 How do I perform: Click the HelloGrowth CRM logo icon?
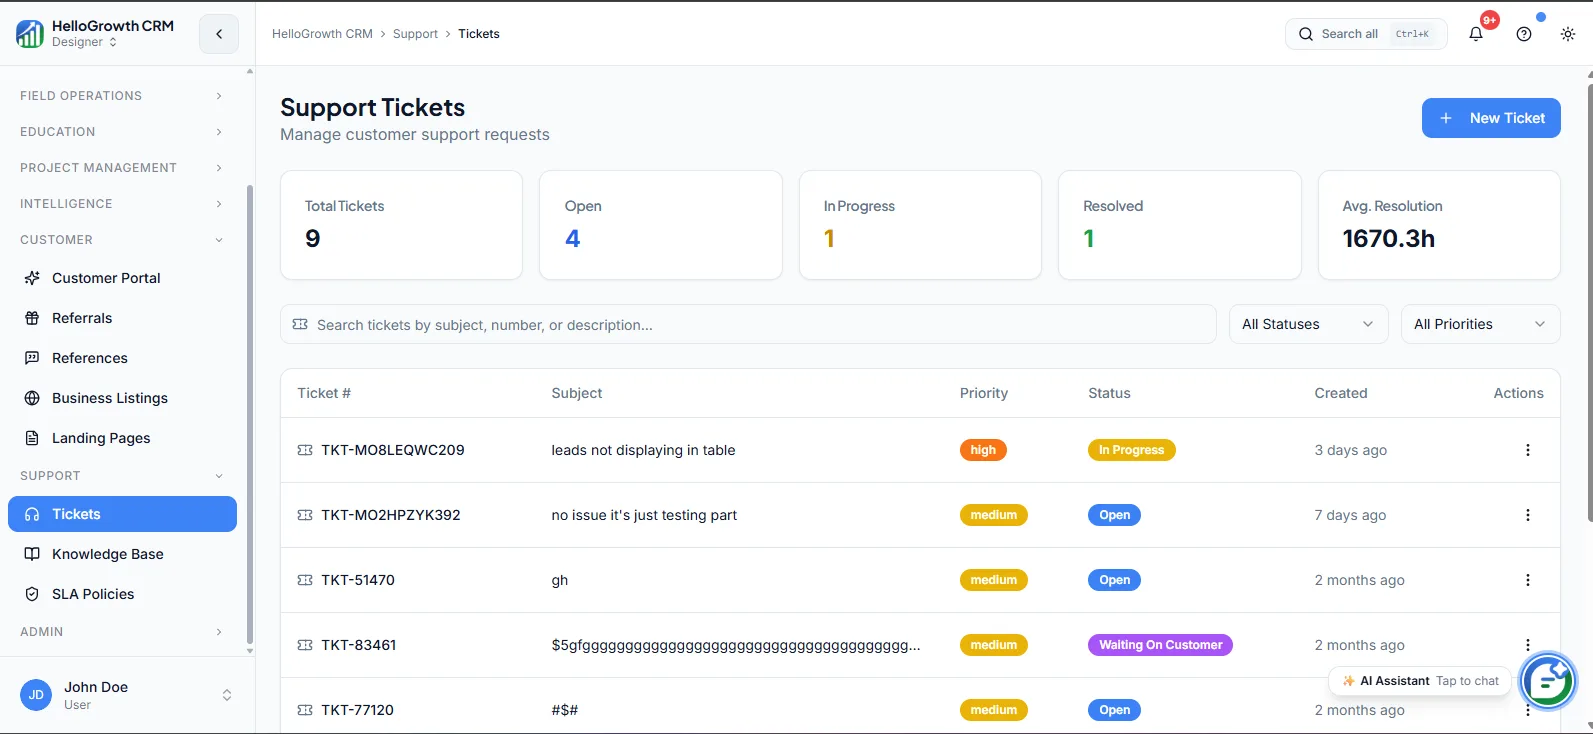click(30, 34)
